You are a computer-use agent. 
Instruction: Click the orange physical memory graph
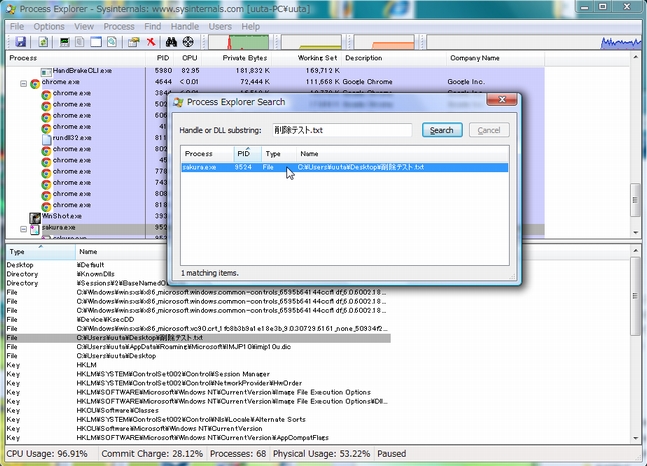coord(384,42)
